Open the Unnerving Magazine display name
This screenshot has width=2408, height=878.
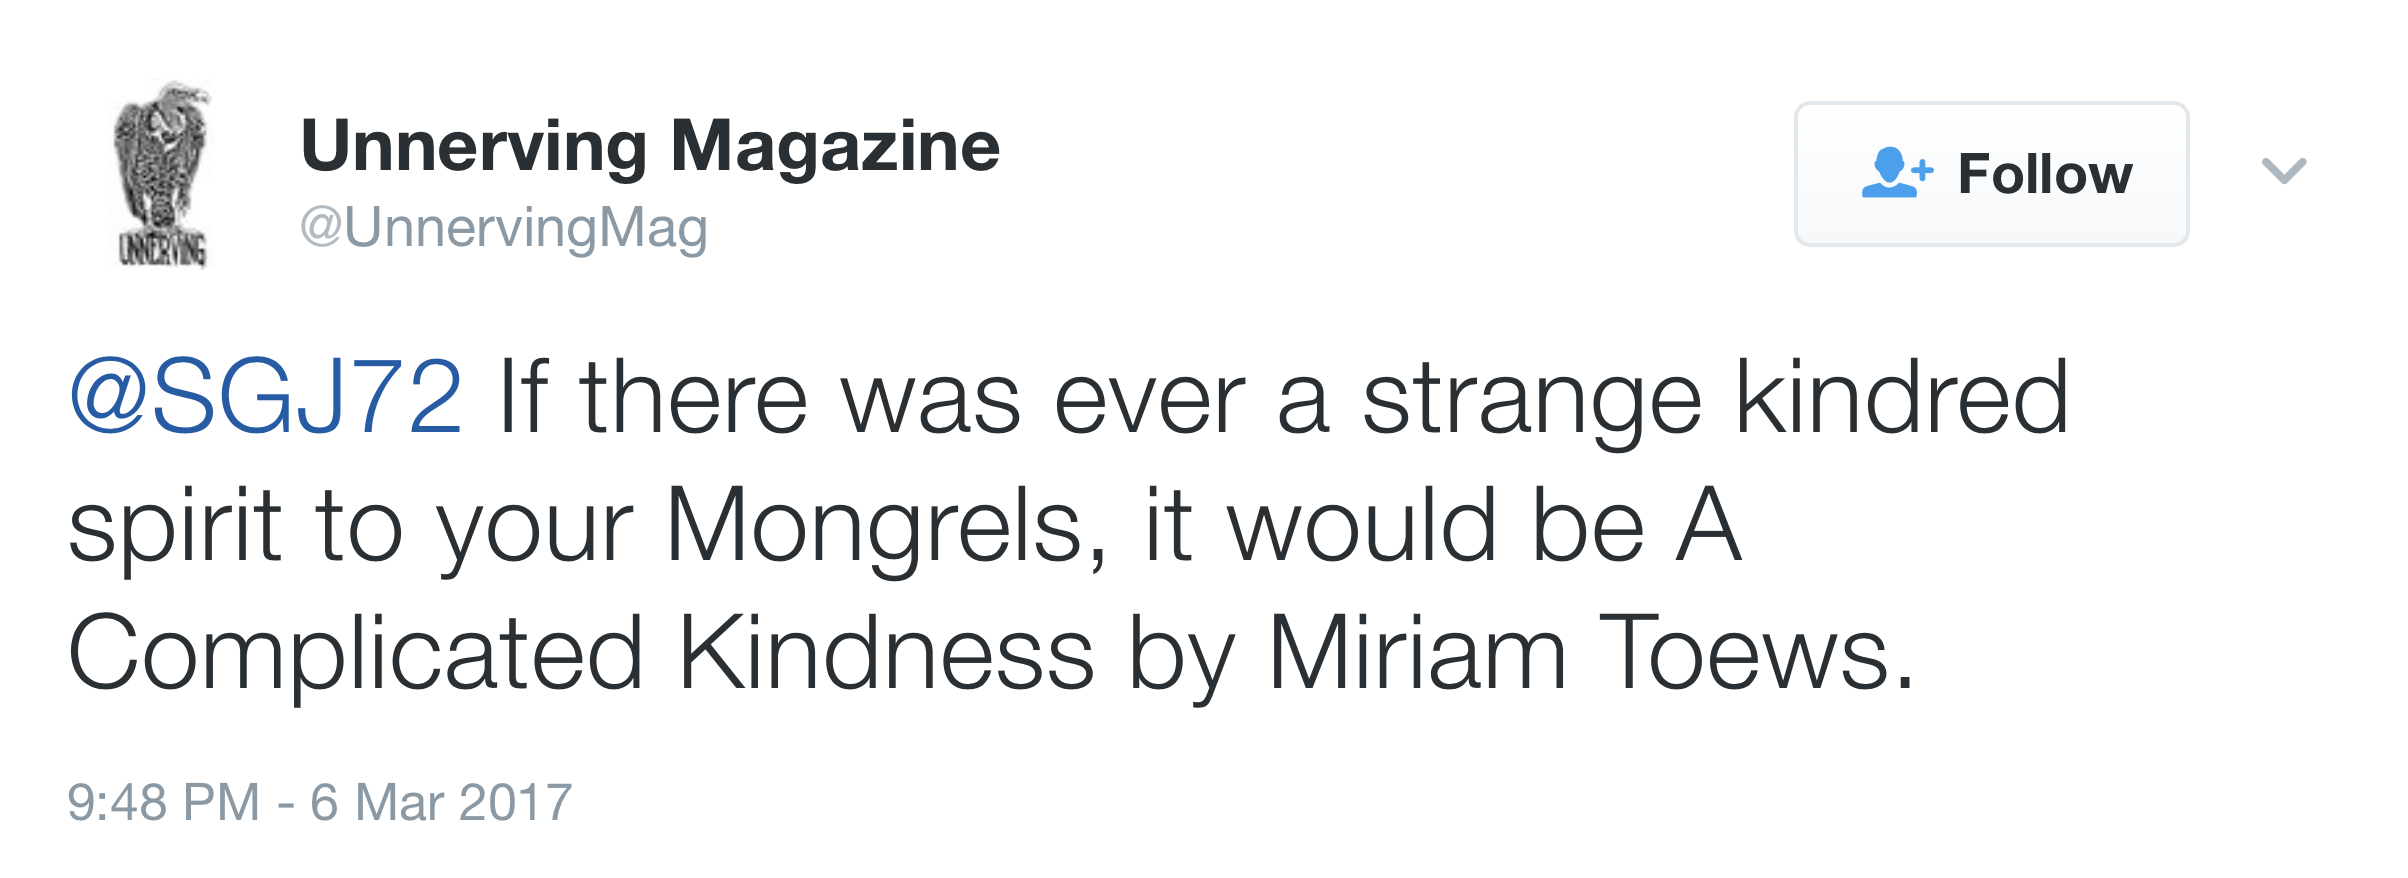pos(650,146)
